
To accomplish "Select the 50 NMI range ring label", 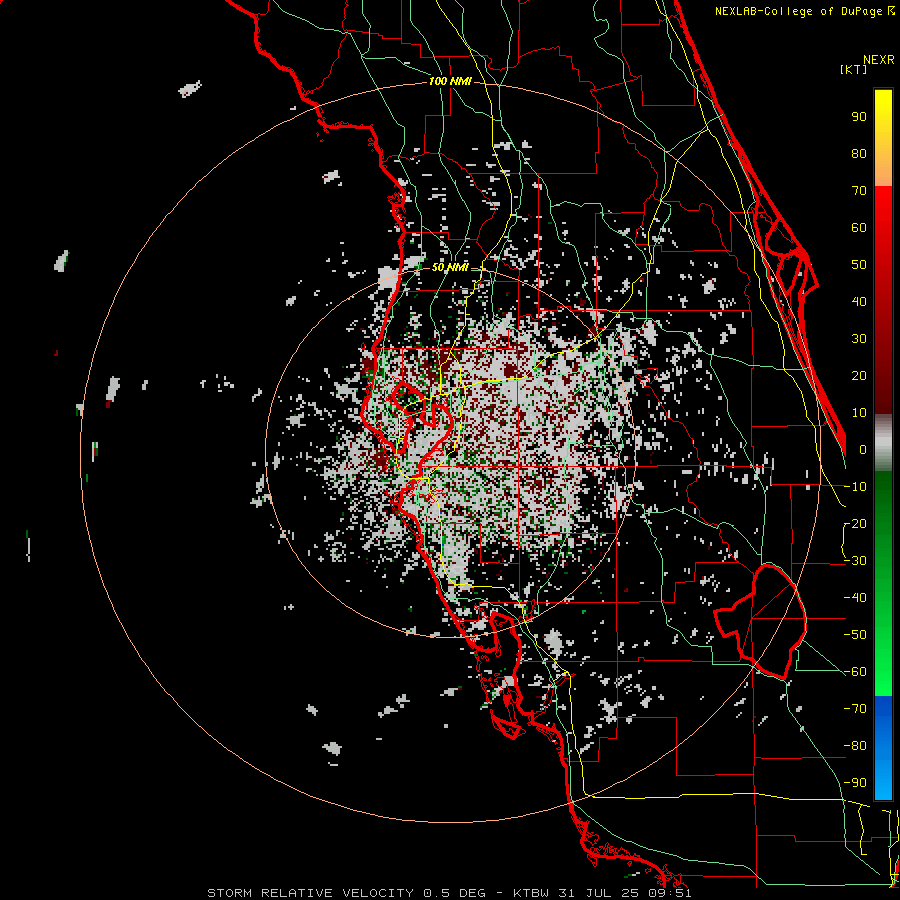I will pyautogui.click(x=450, y=267).
